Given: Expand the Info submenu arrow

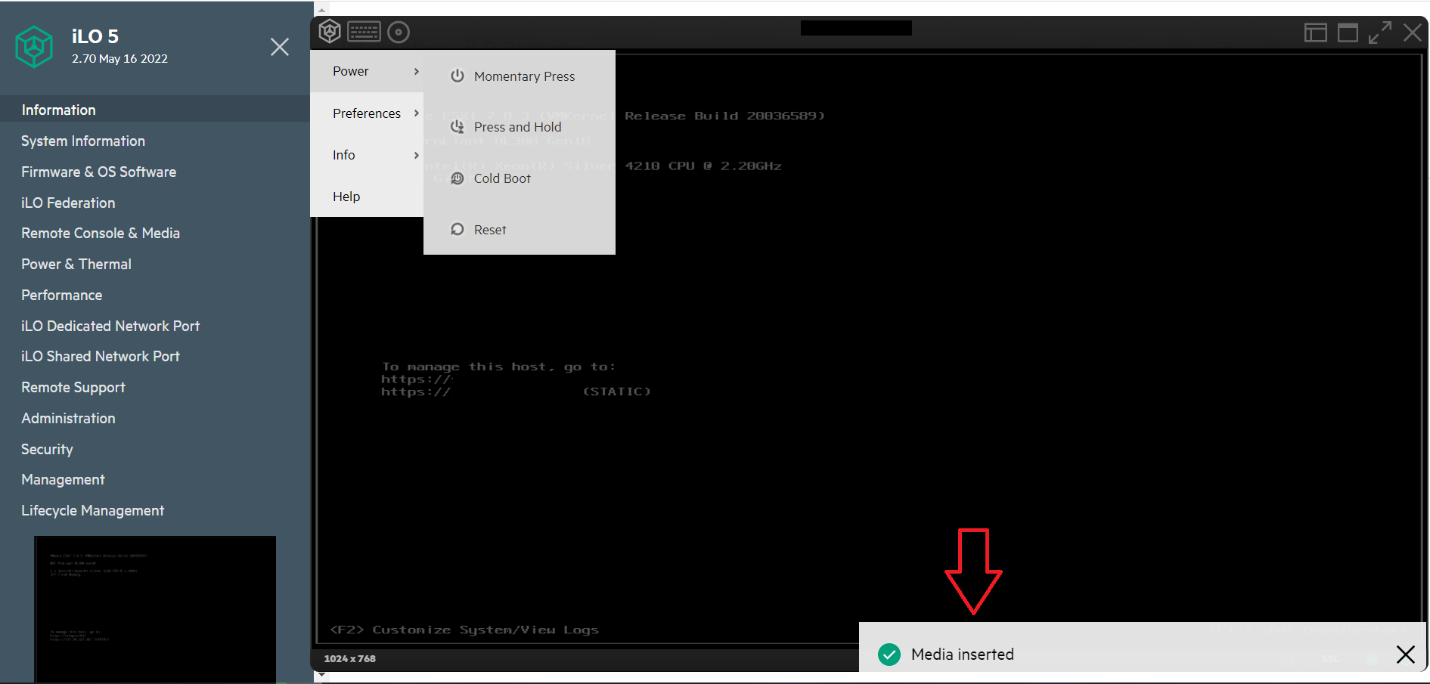Looking at the screenshot, I should [x=416, y=155].
